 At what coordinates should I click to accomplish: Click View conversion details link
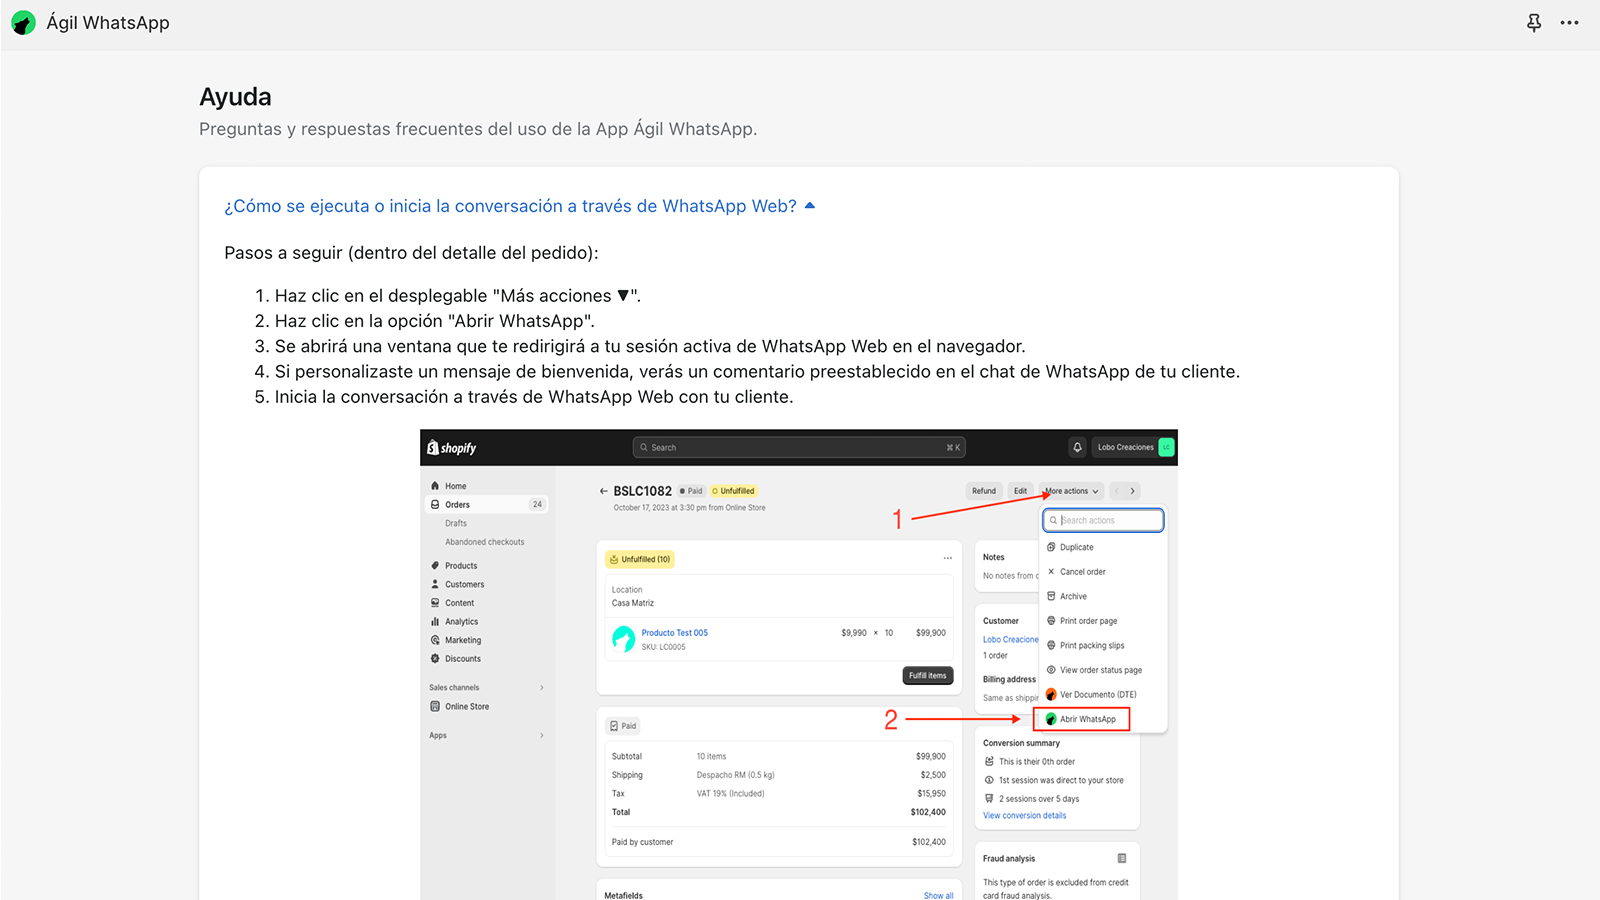tap(1024, 815)
